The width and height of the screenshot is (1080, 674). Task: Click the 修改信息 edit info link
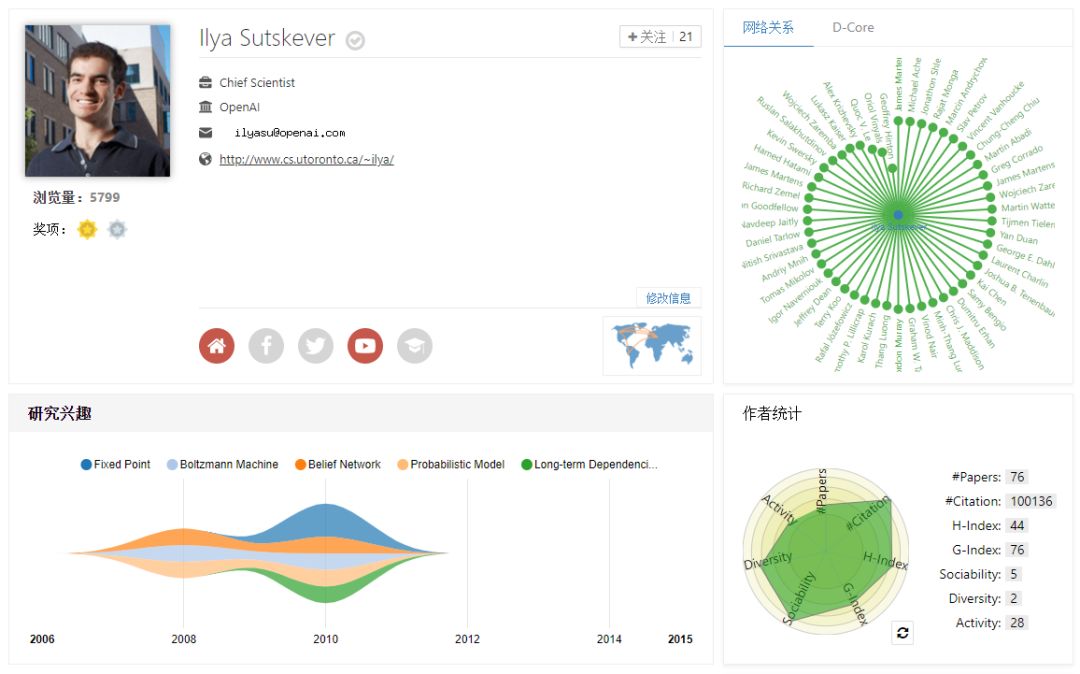(668, 298)
